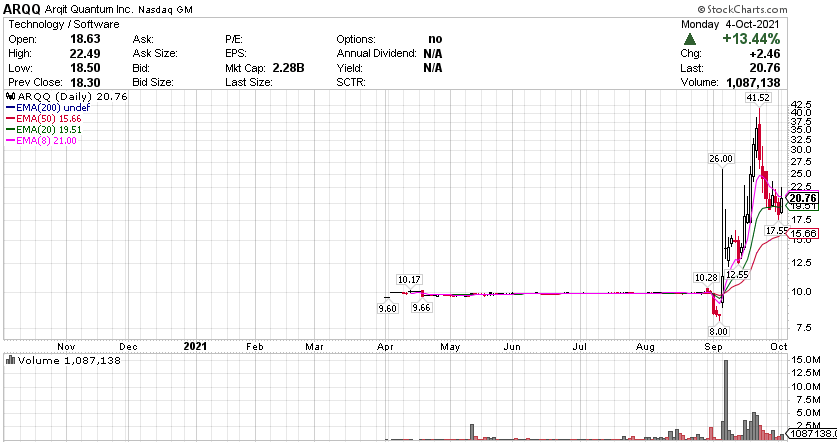Click the EMA(200) undef legend entry
The image size is (840, 442).
coord(48,108)
